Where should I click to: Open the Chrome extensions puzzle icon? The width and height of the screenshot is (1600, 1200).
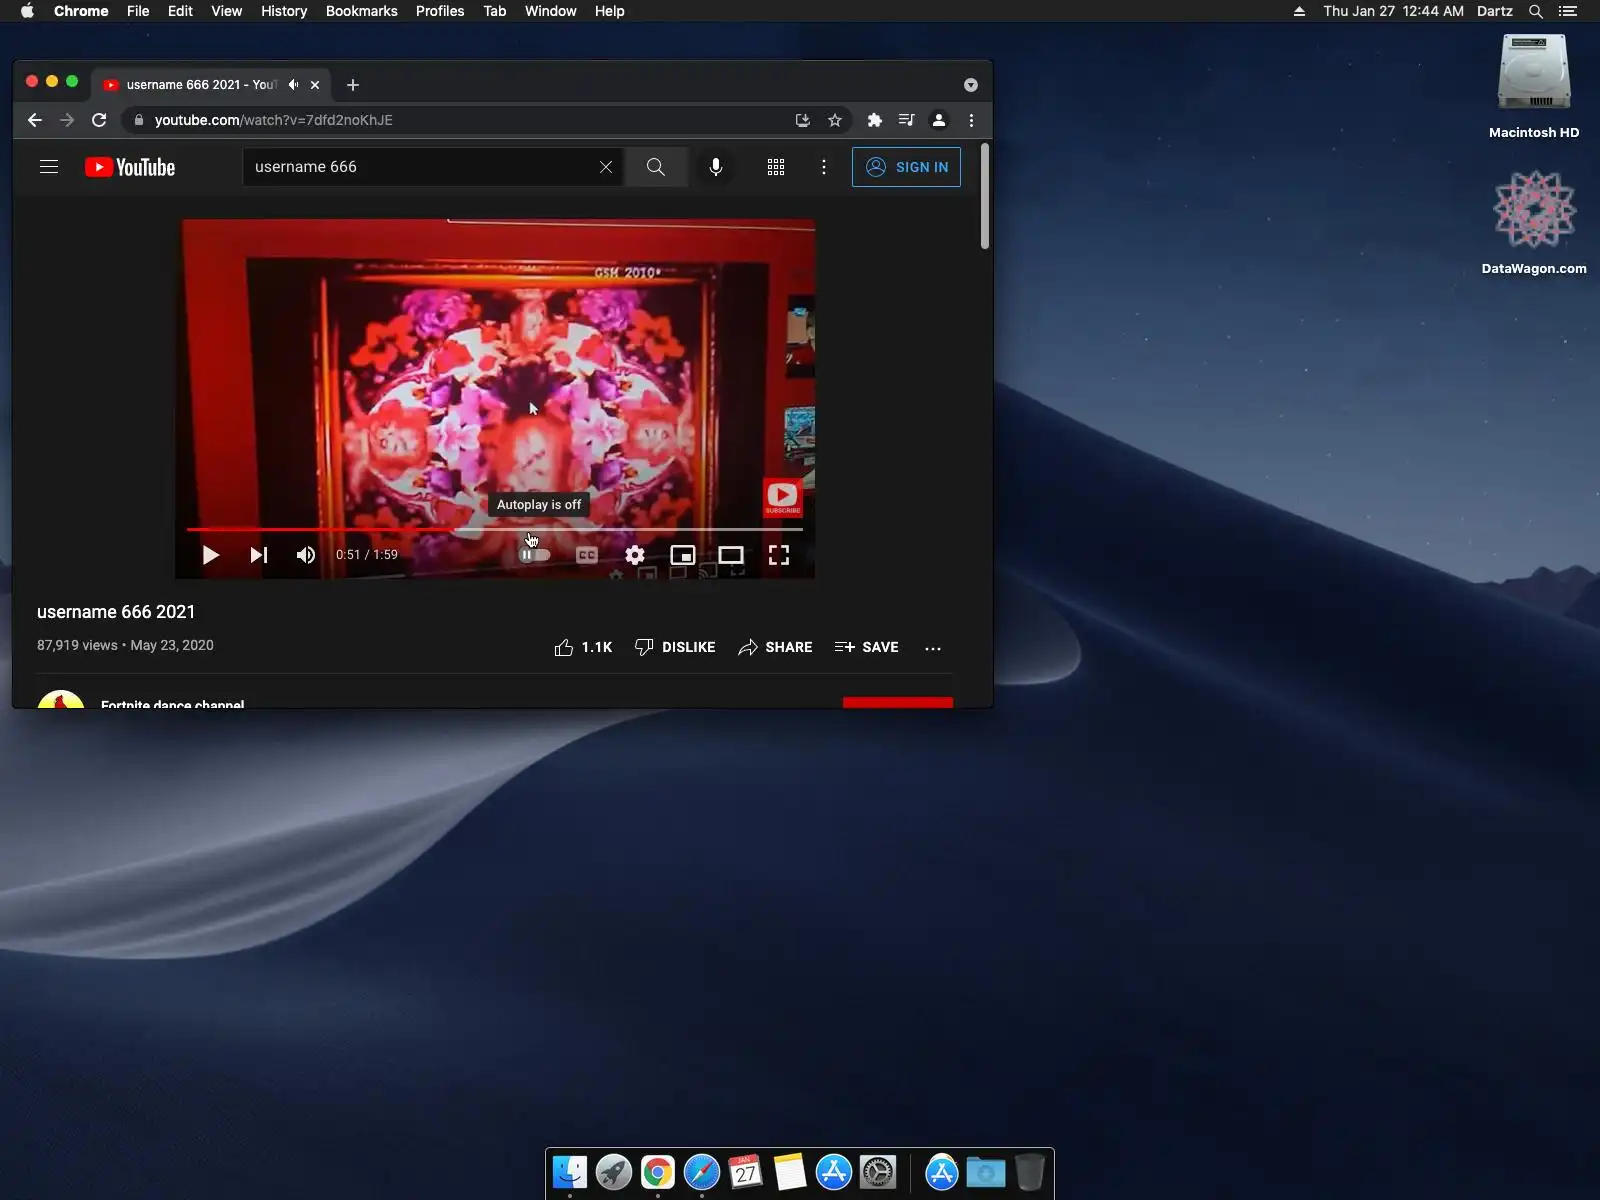(875, 120)
